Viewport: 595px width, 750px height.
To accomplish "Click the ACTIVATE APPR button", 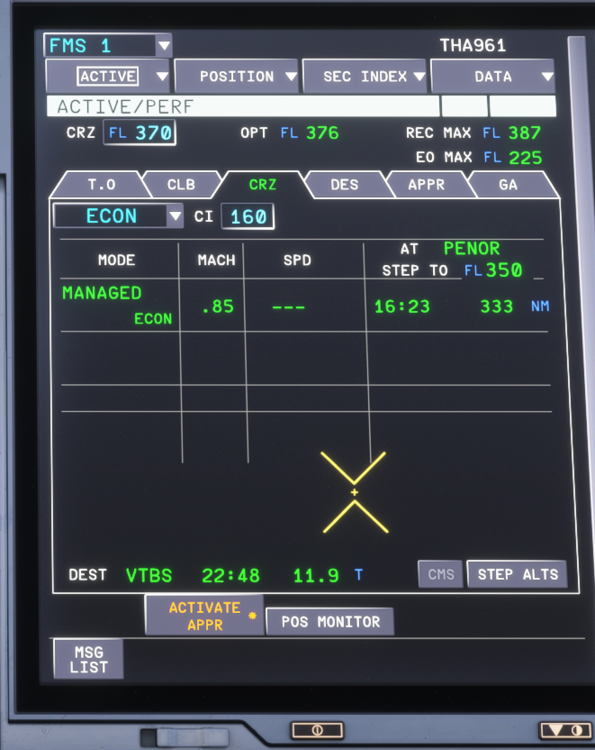I will point(205,616).
